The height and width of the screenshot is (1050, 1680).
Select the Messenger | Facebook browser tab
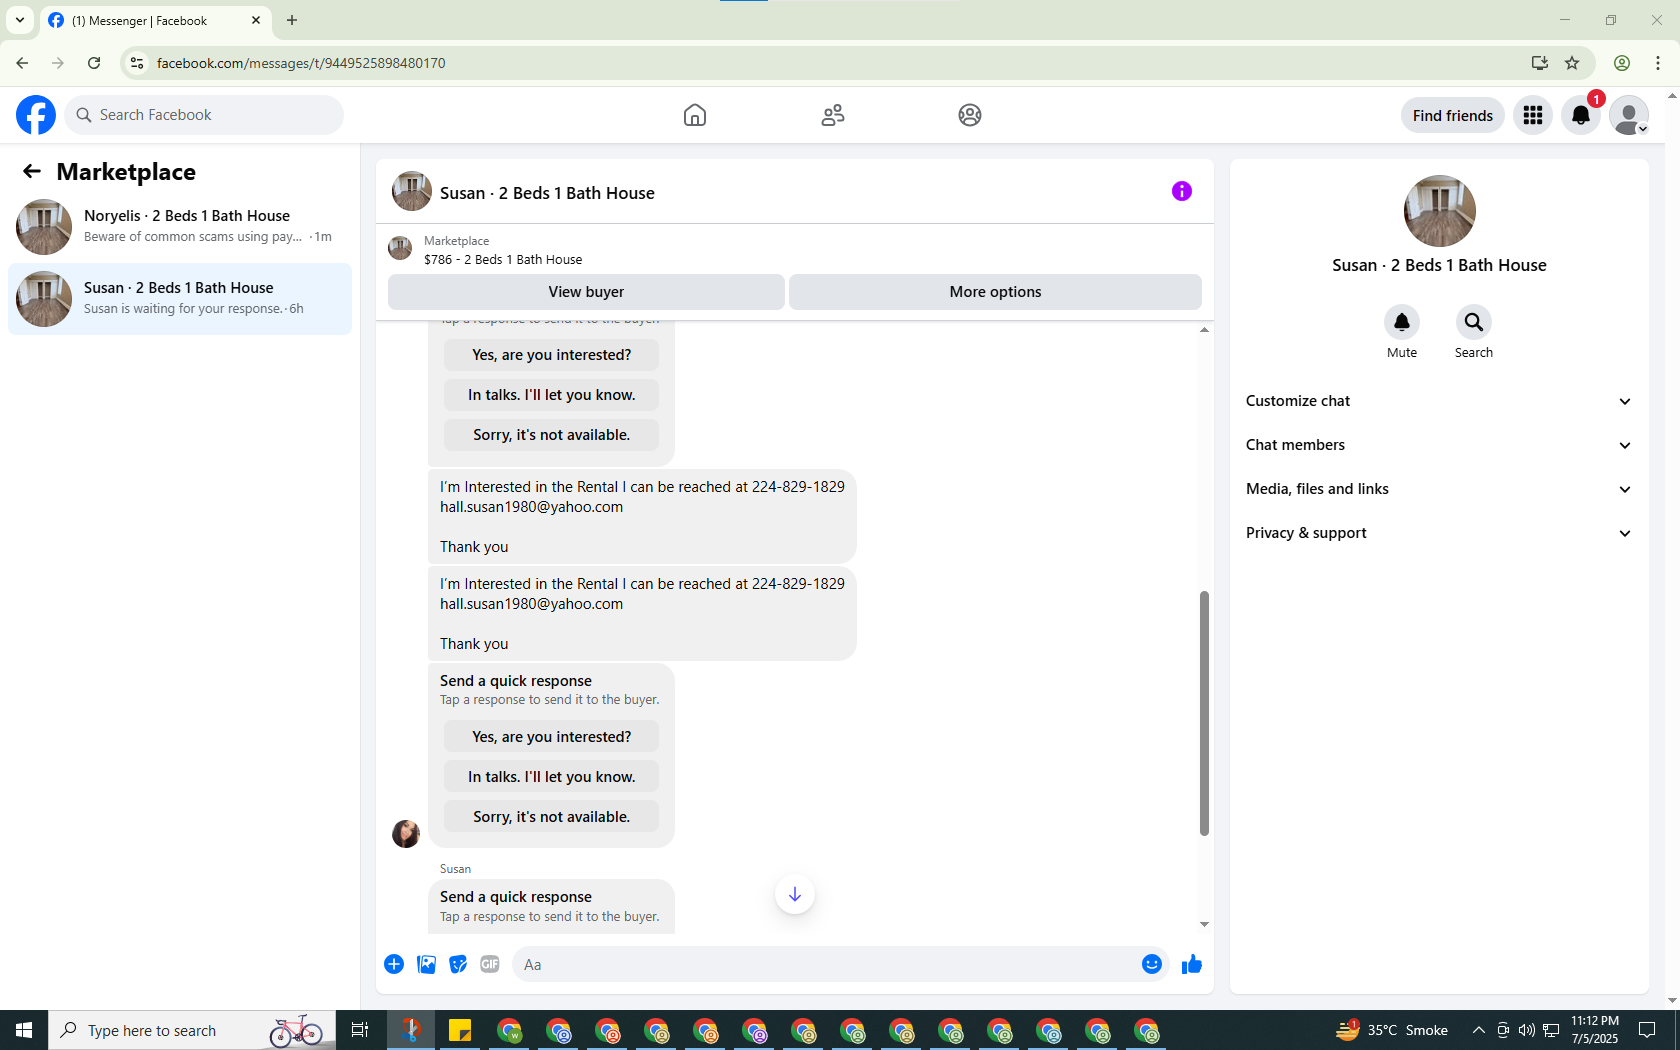156,20
